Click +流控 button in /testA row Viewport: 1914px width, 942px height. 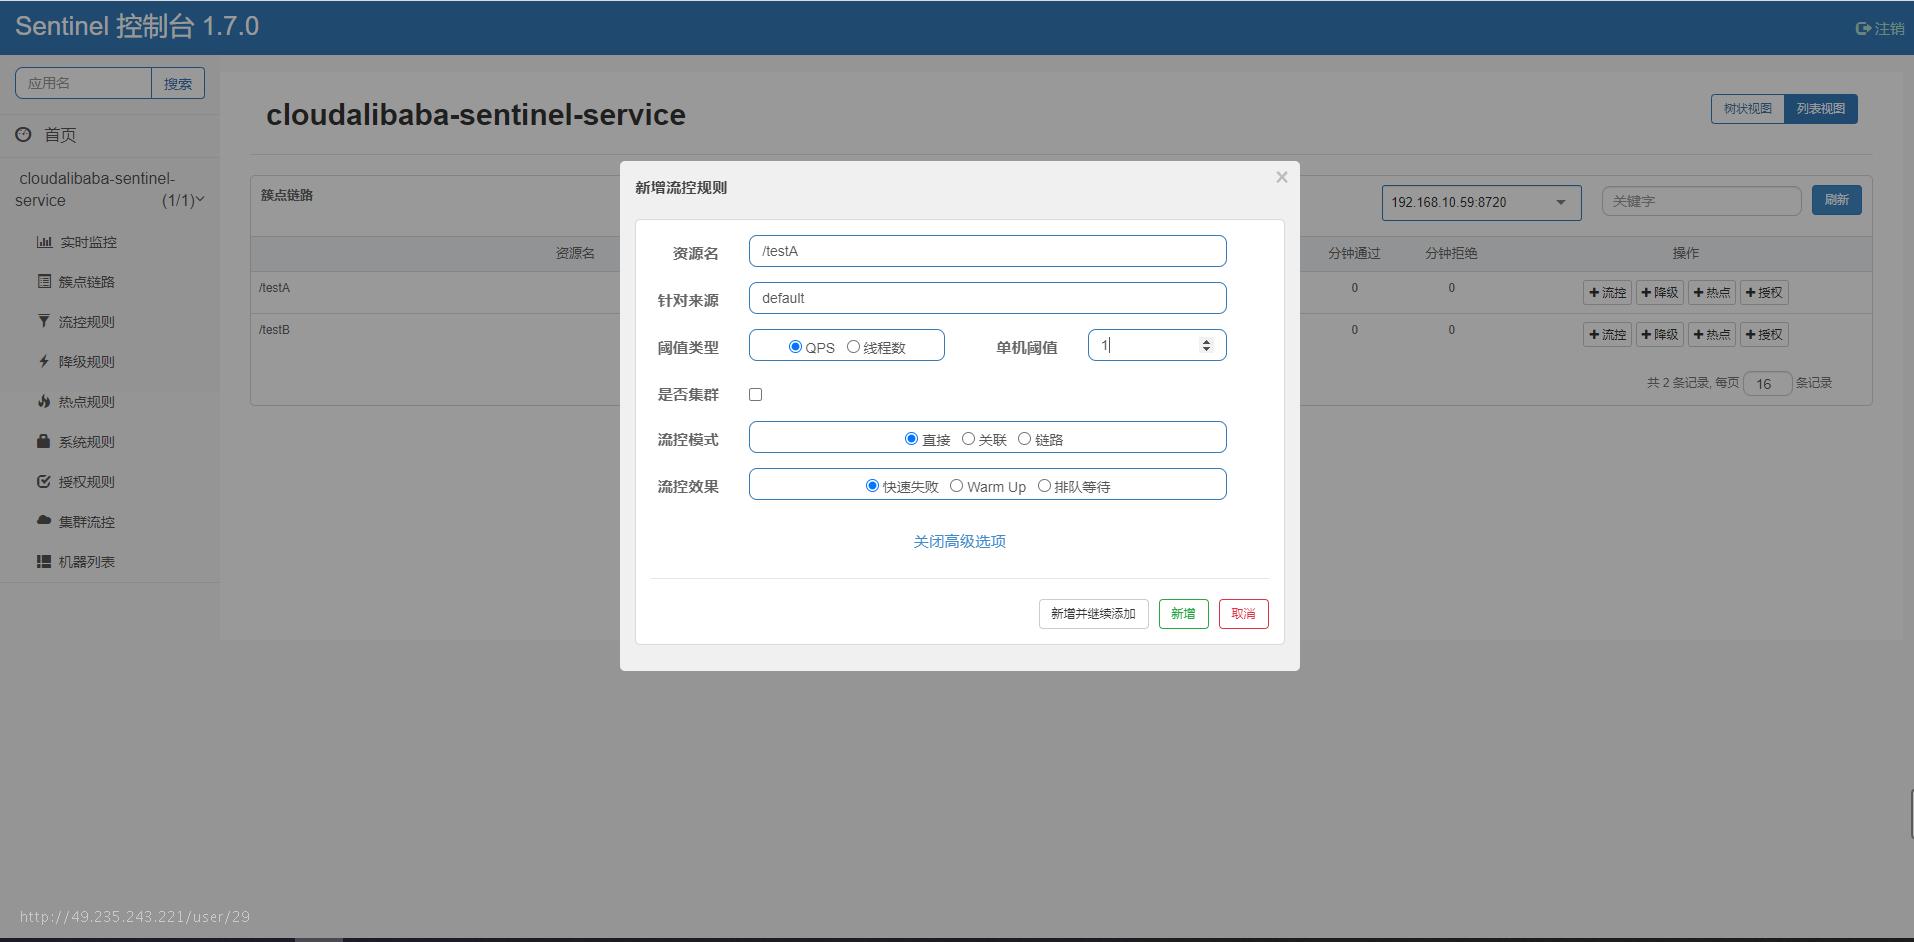coord(1608,293)
